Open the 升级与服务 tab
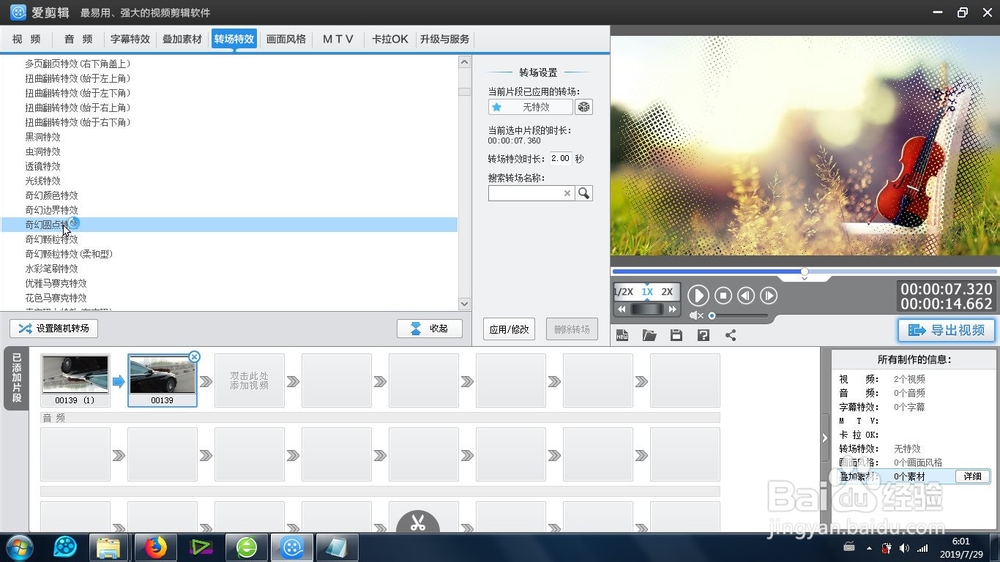 445,39
